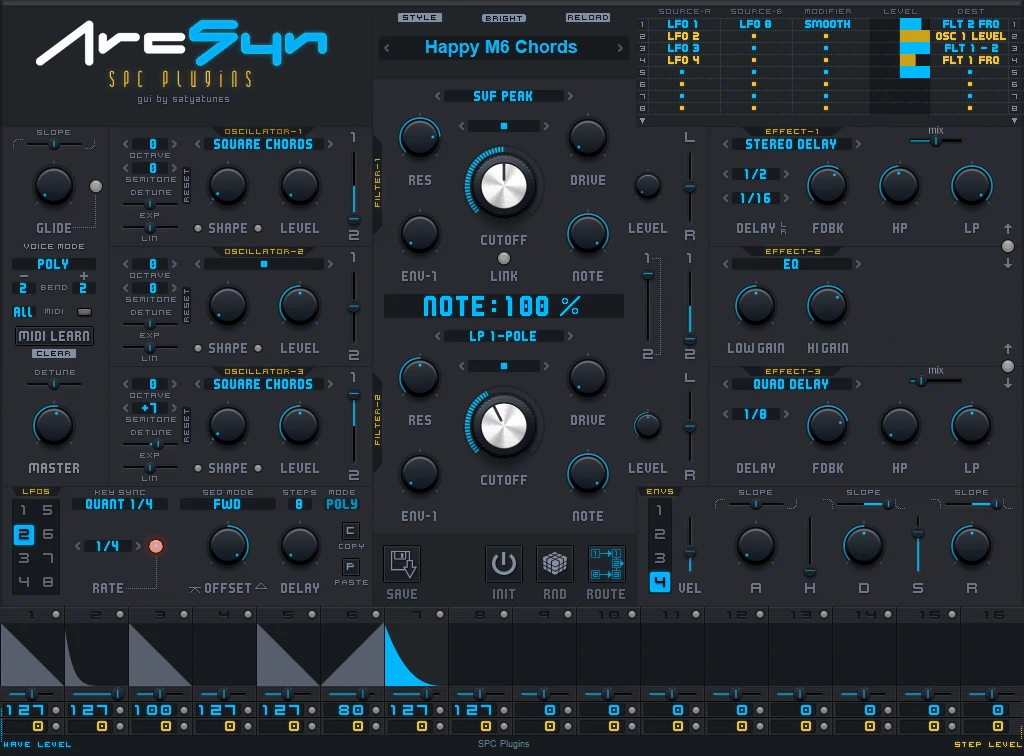Viewport: 1024px width, 756px height.
Task: Select envelope 4 in the ENVS panel
Action: (x=659, y=580)
